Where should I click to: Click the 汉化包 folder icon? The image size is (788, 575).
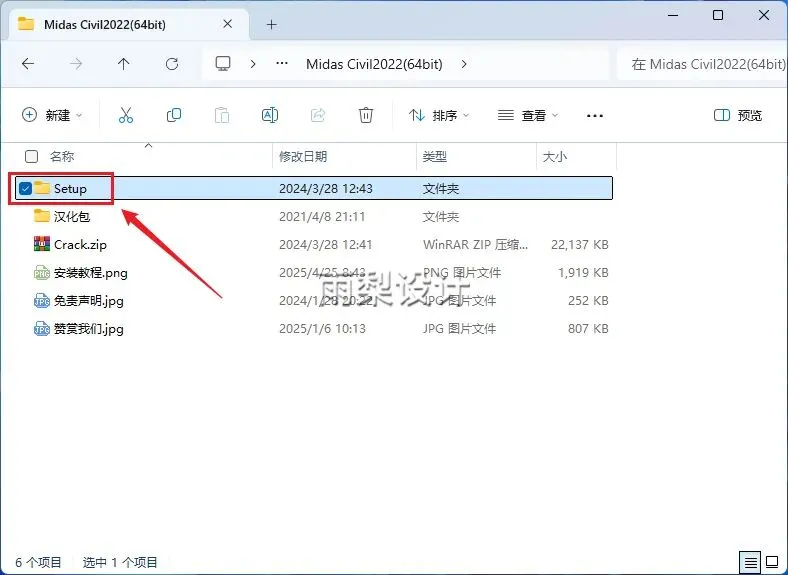click(x=42, y=216)
